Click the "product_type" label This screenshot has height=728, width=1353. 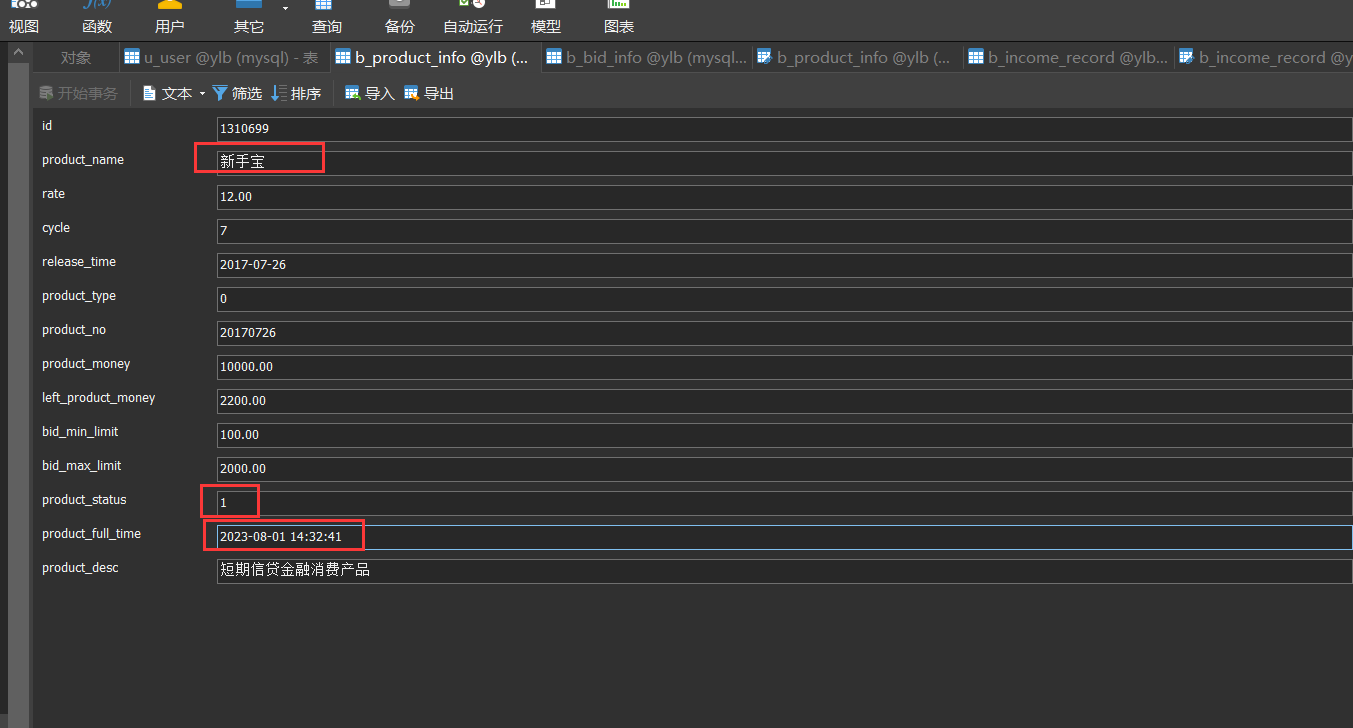click(x=79, y=296)
